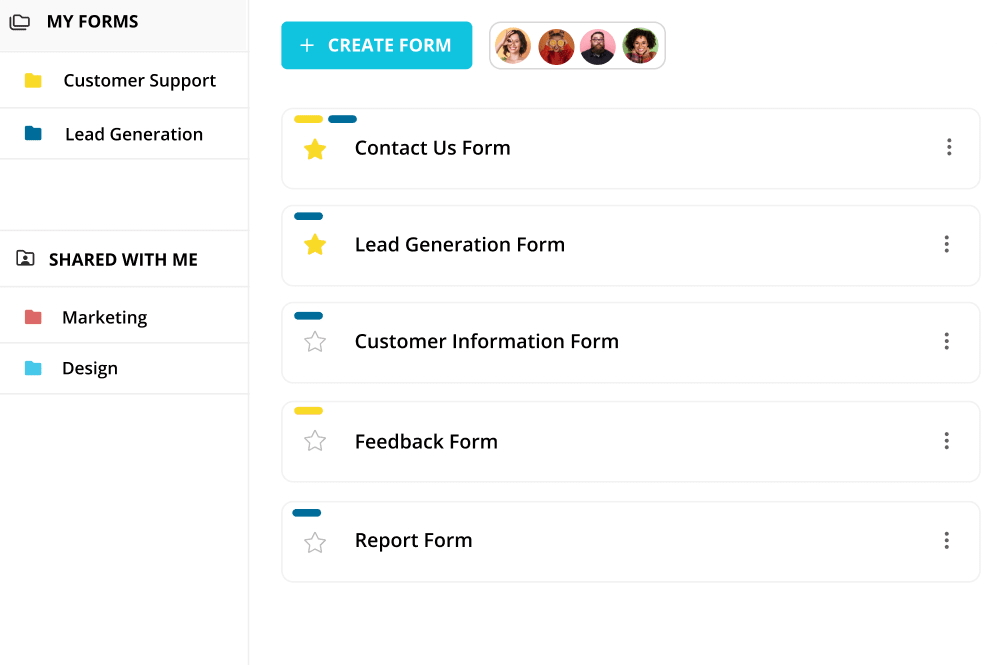Select the Marketing shared folder
Image resolution: width=997 pixels, height=665 pixels.
(104, 317)
